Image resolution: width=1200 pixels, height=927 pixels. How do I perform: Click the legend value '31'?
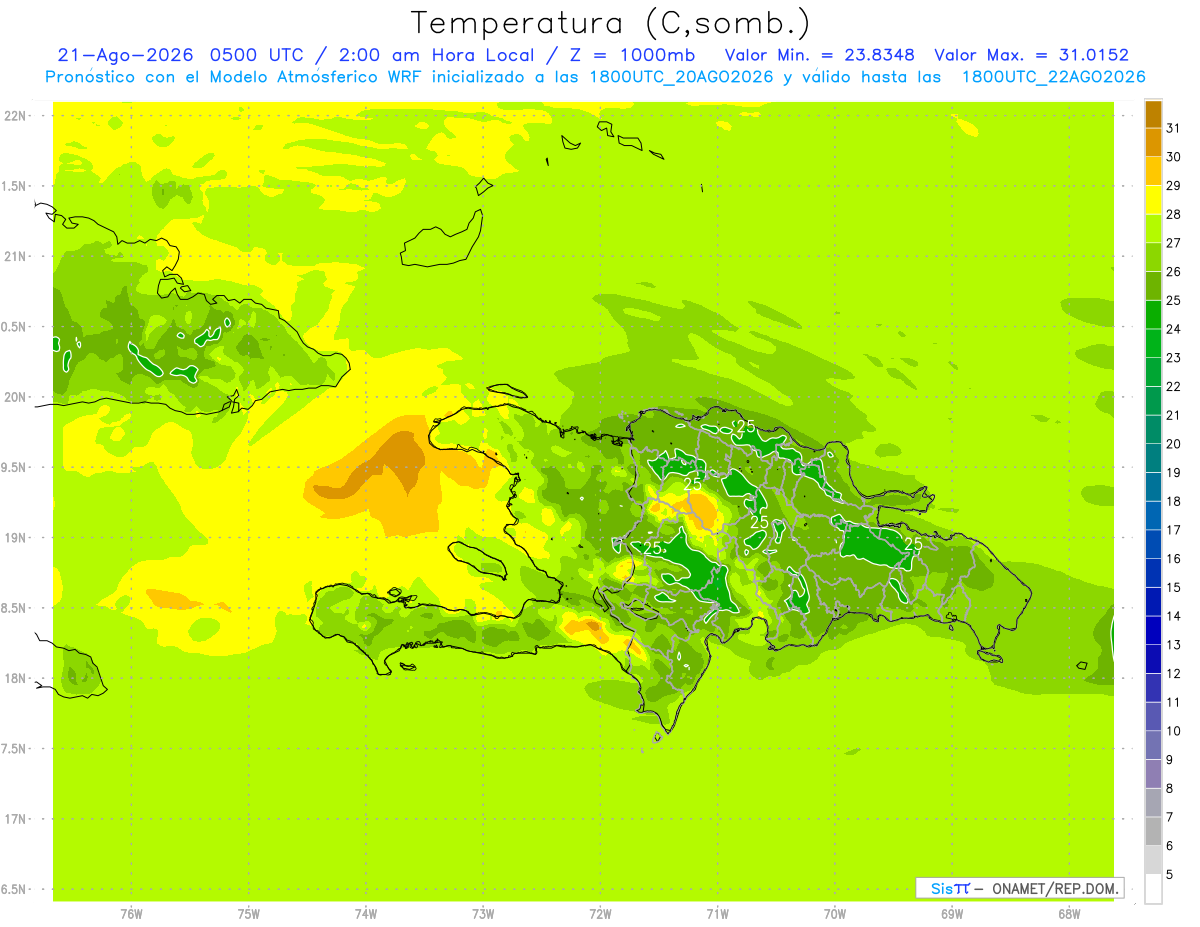(x=1174, y=128)
